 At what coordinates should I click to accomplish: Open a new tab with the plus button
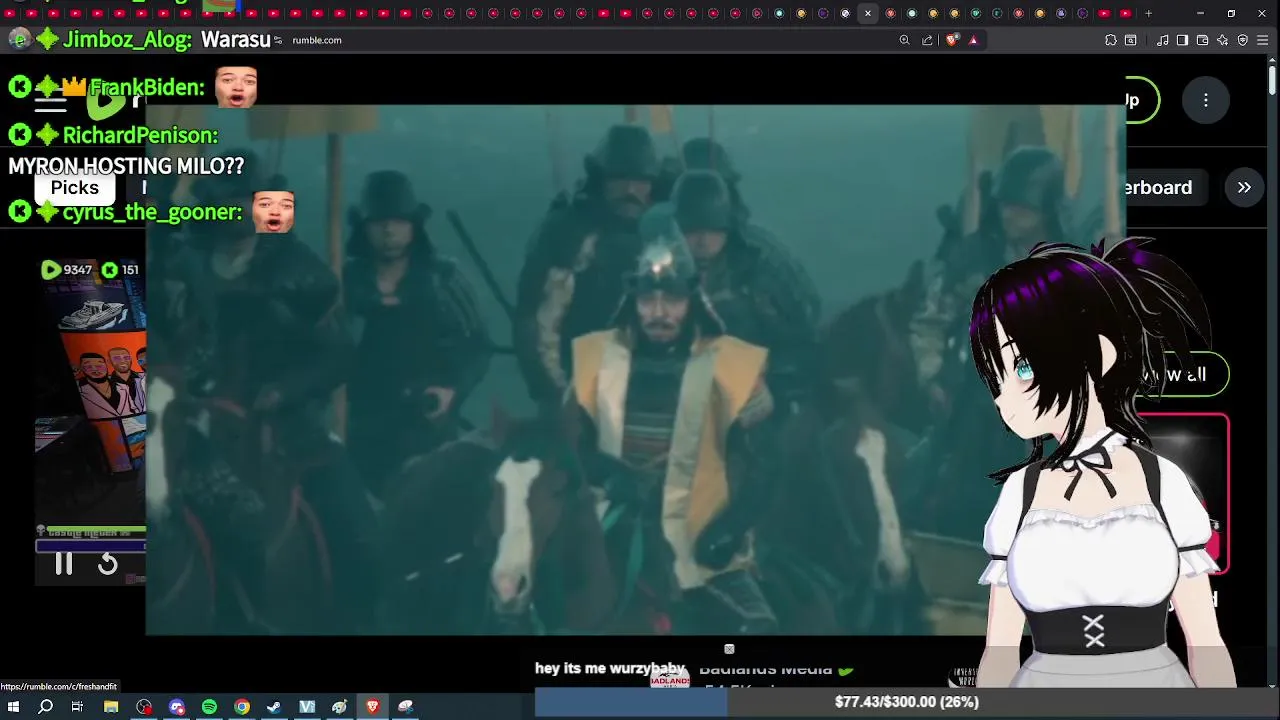click(1148, 13)
